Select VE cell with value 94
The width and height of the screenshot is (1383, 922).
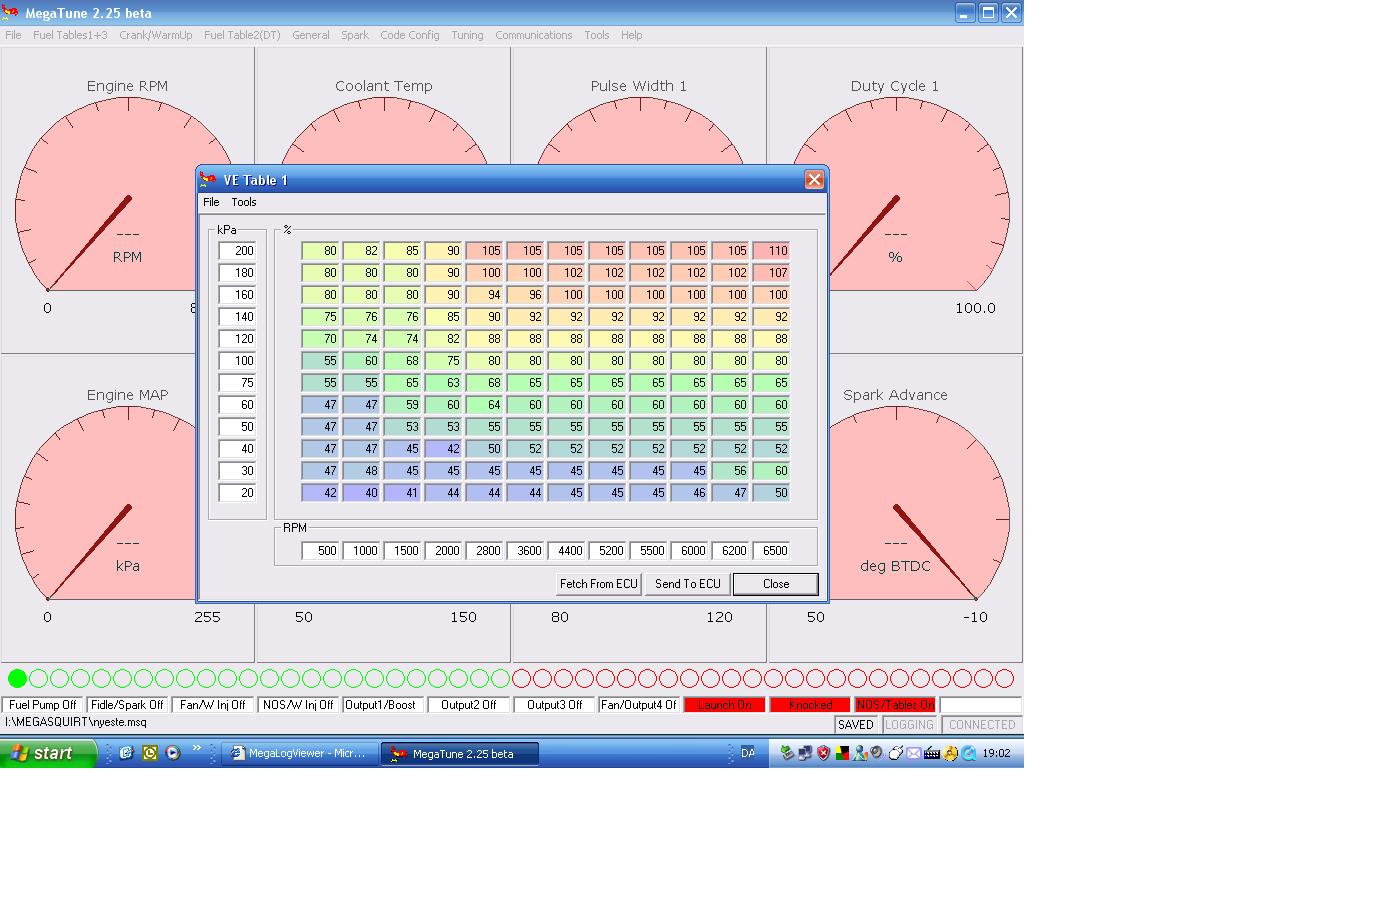[484, 294]
